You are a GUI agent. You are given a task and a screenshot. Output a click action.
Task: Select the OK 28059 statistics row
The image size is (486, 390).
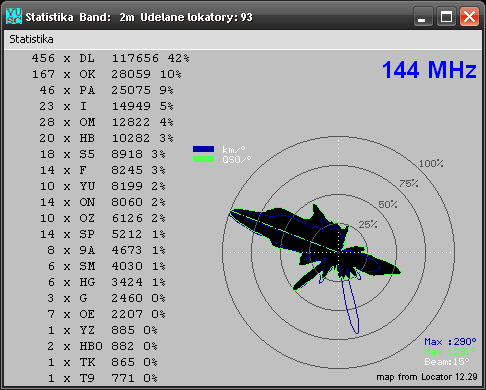(107, 74)
